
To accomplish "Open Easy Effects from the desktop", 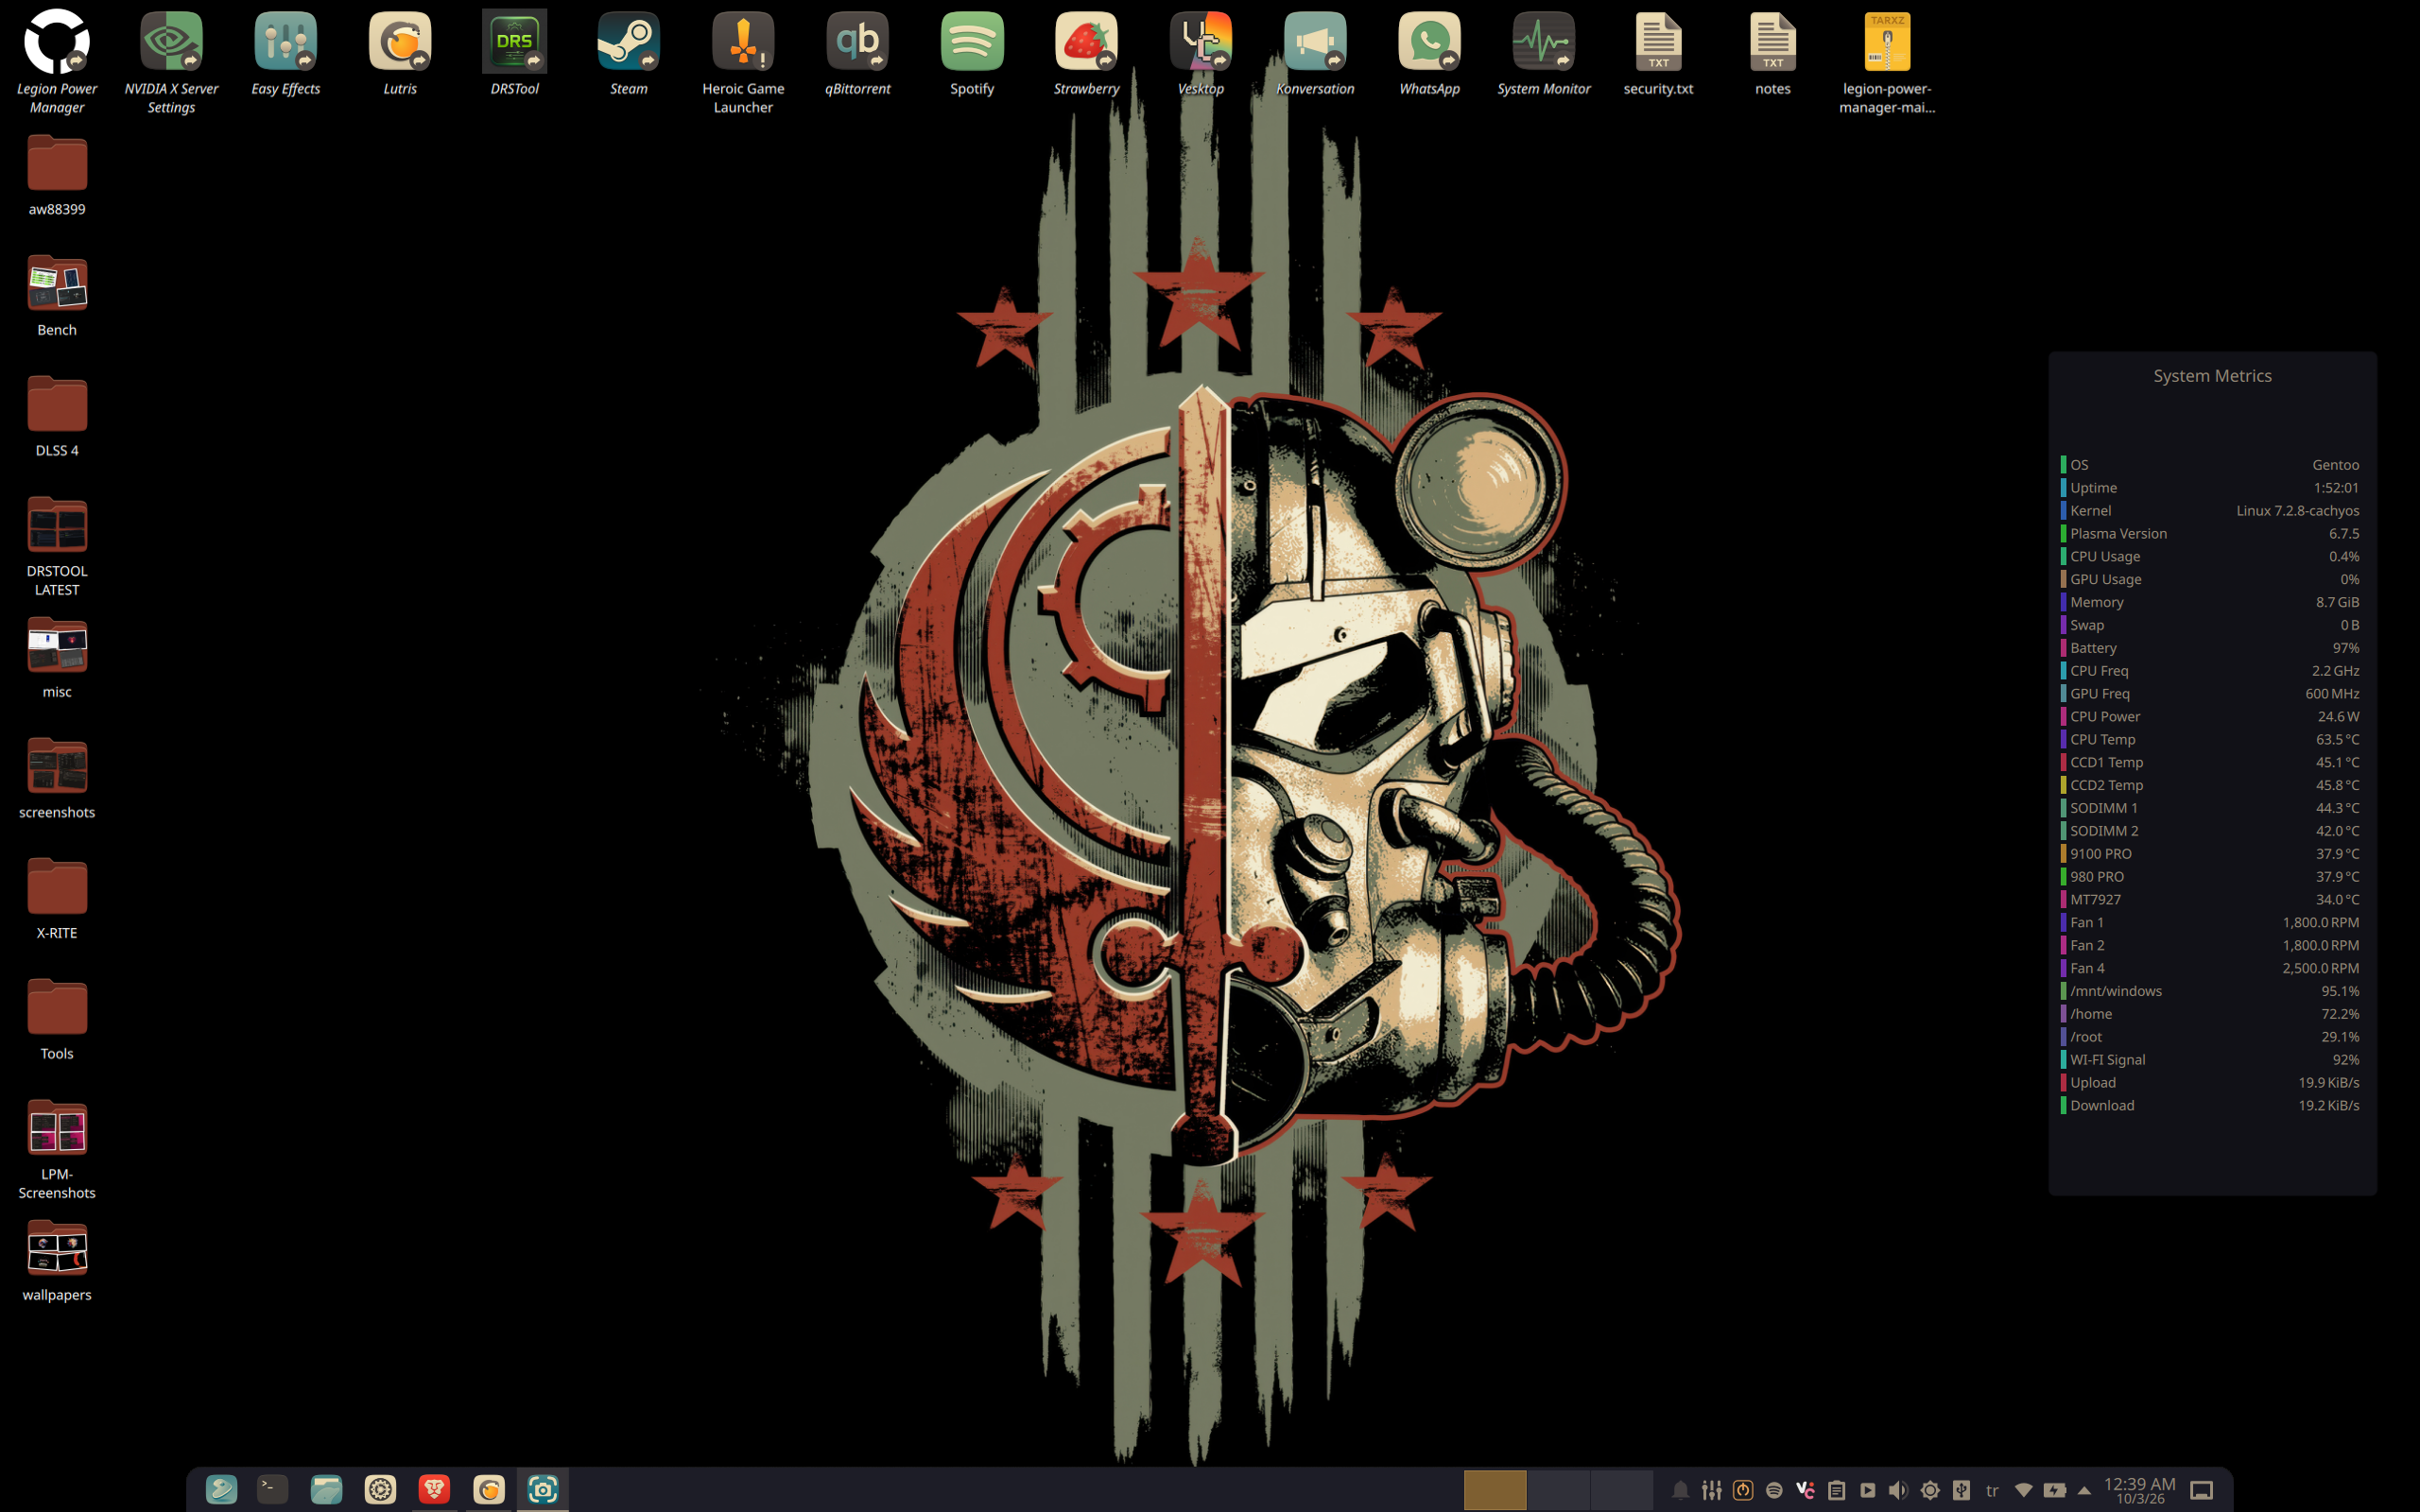I will click(286, 42).
